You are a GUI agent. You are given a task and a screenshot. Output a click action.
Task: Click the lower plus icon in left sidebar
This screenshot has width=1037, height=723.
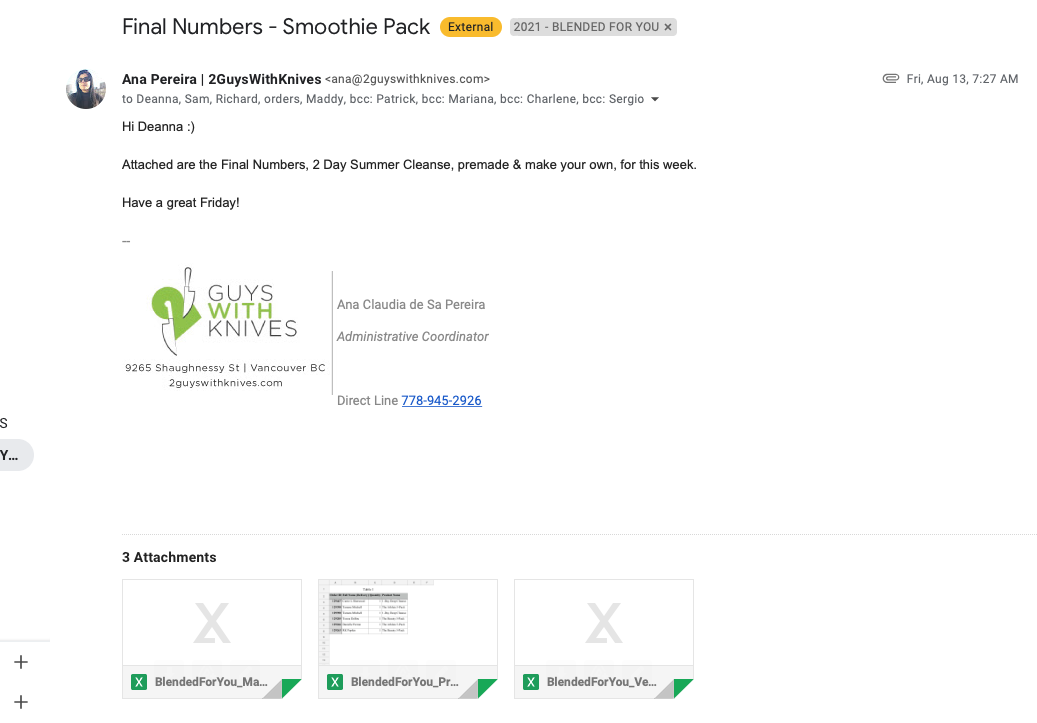(21, 702)
